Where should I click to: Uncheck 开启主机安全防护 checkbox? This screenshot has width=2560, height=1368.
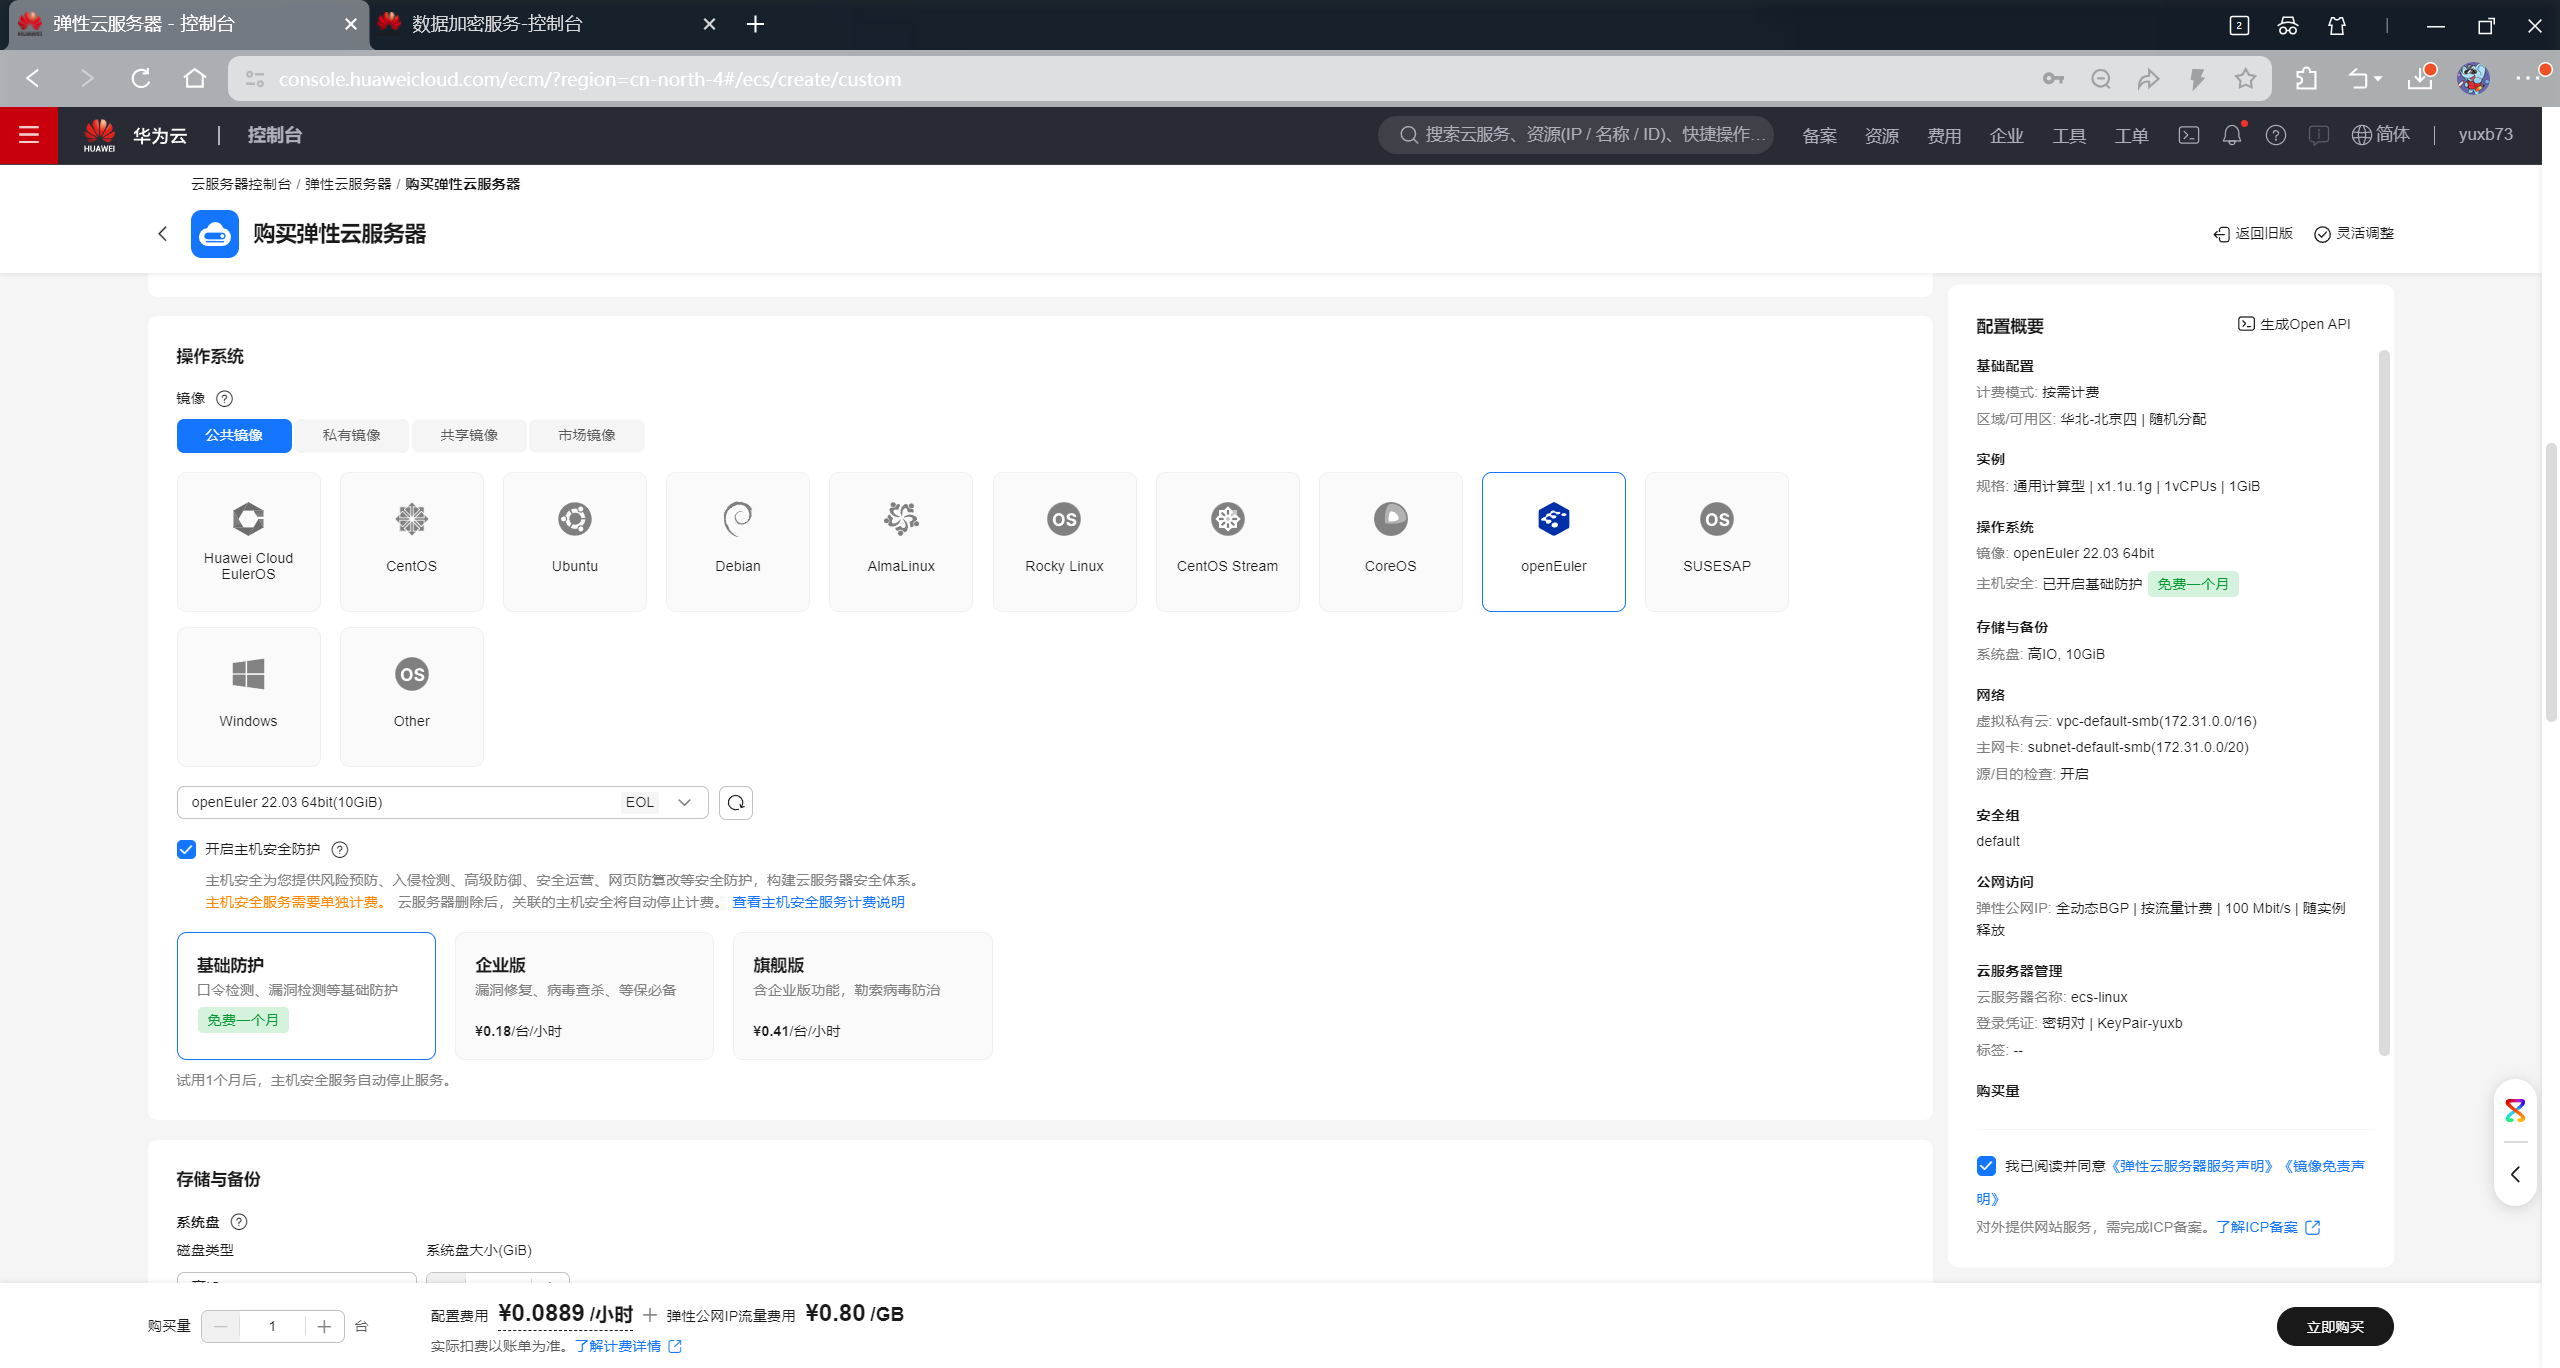(x=186, y=849)
